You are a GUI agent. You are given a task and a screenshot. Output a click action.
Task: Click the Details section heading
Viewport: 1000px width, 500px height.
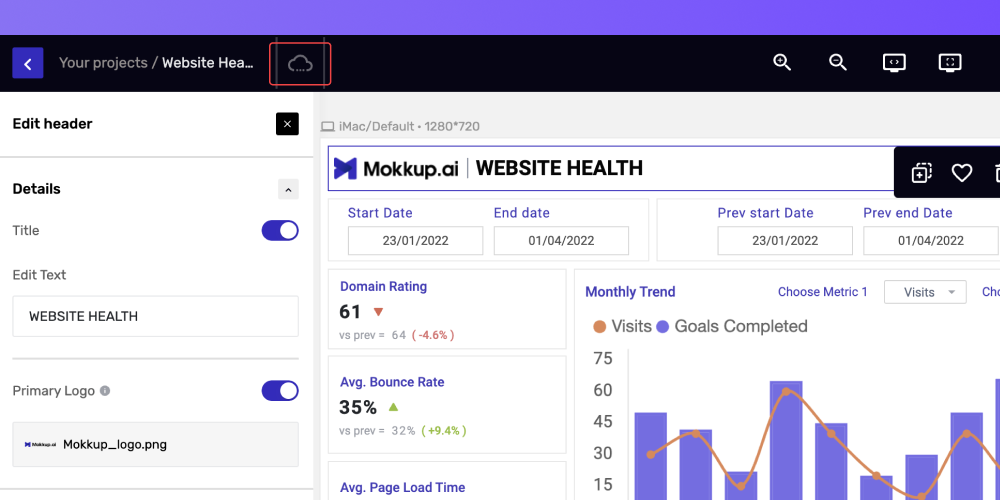click(x=36, y=189)
